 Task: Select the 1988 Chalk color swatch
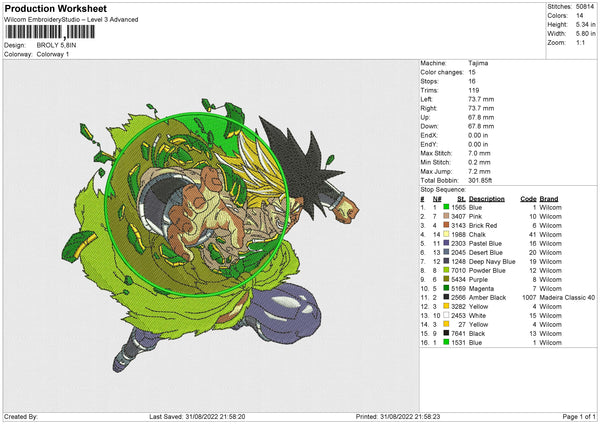coord(446,234)
